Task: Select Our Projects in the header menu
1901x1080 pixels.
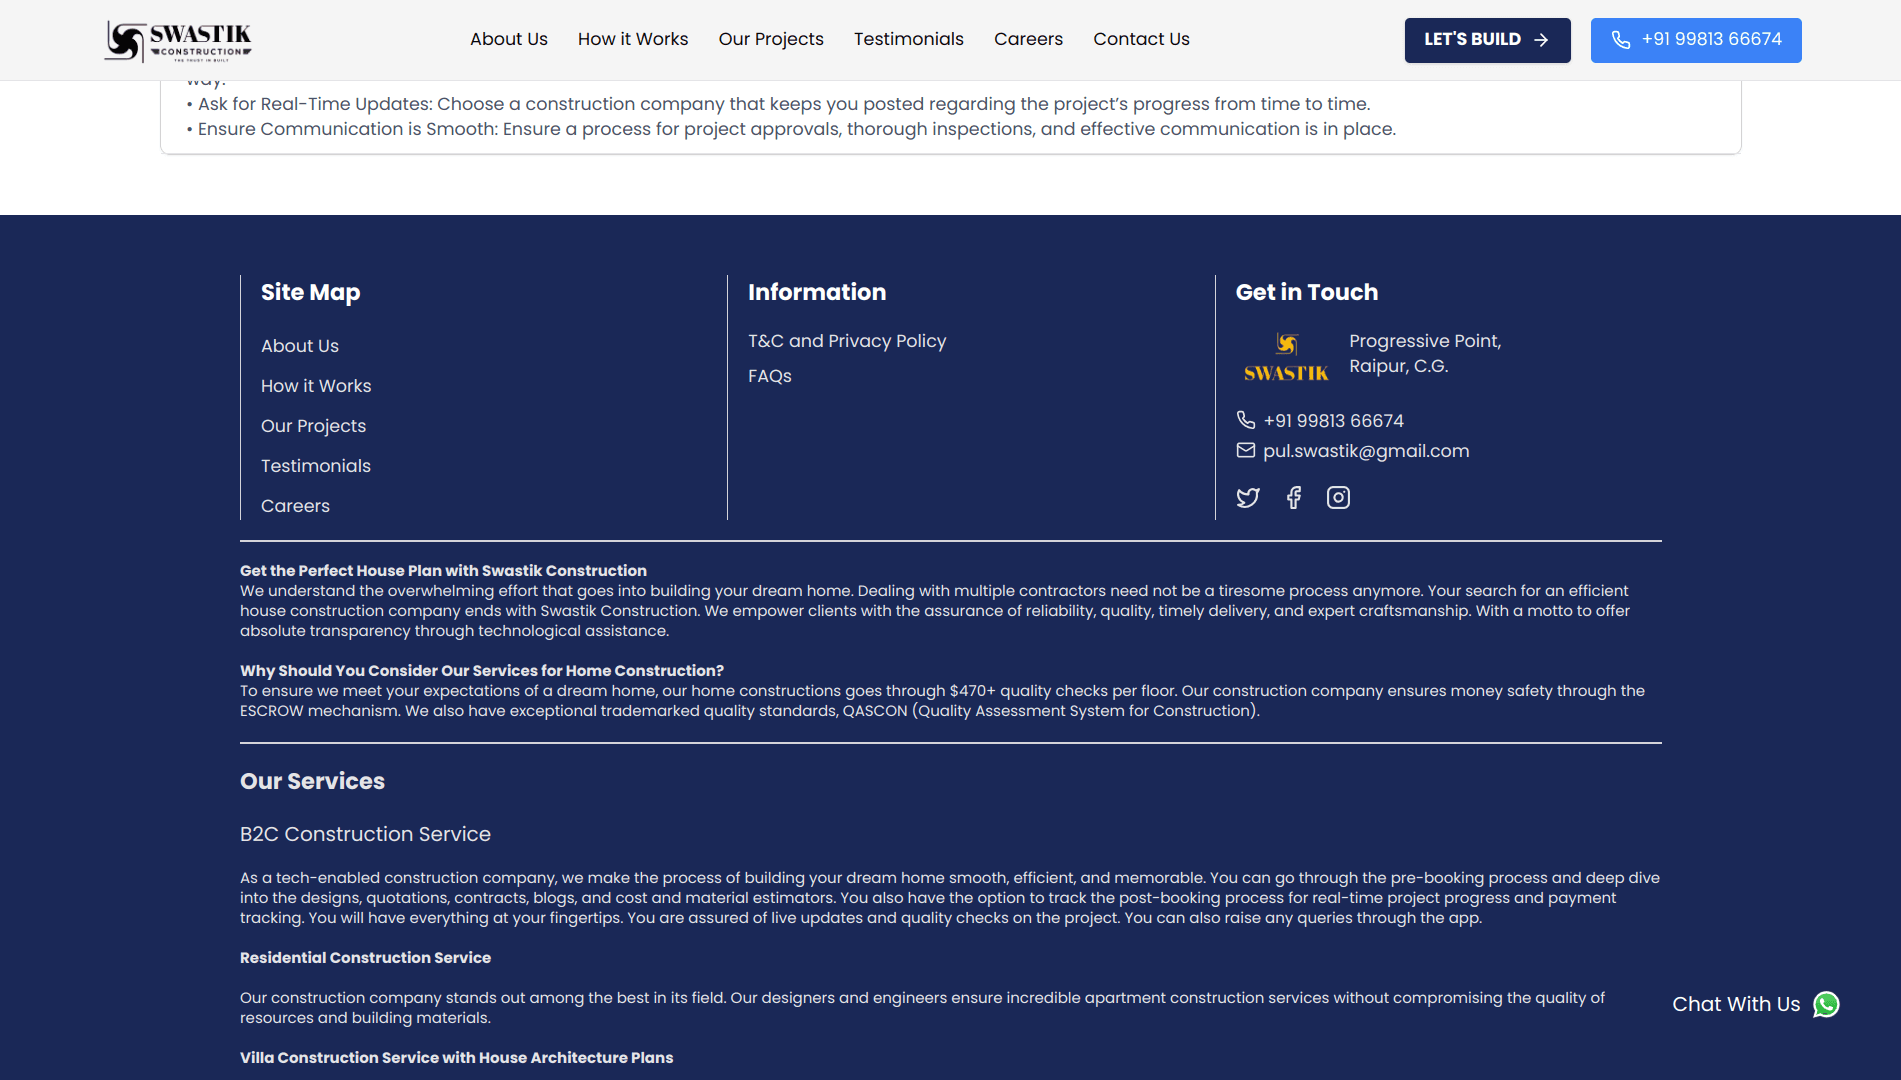Action: coord(770,39)
